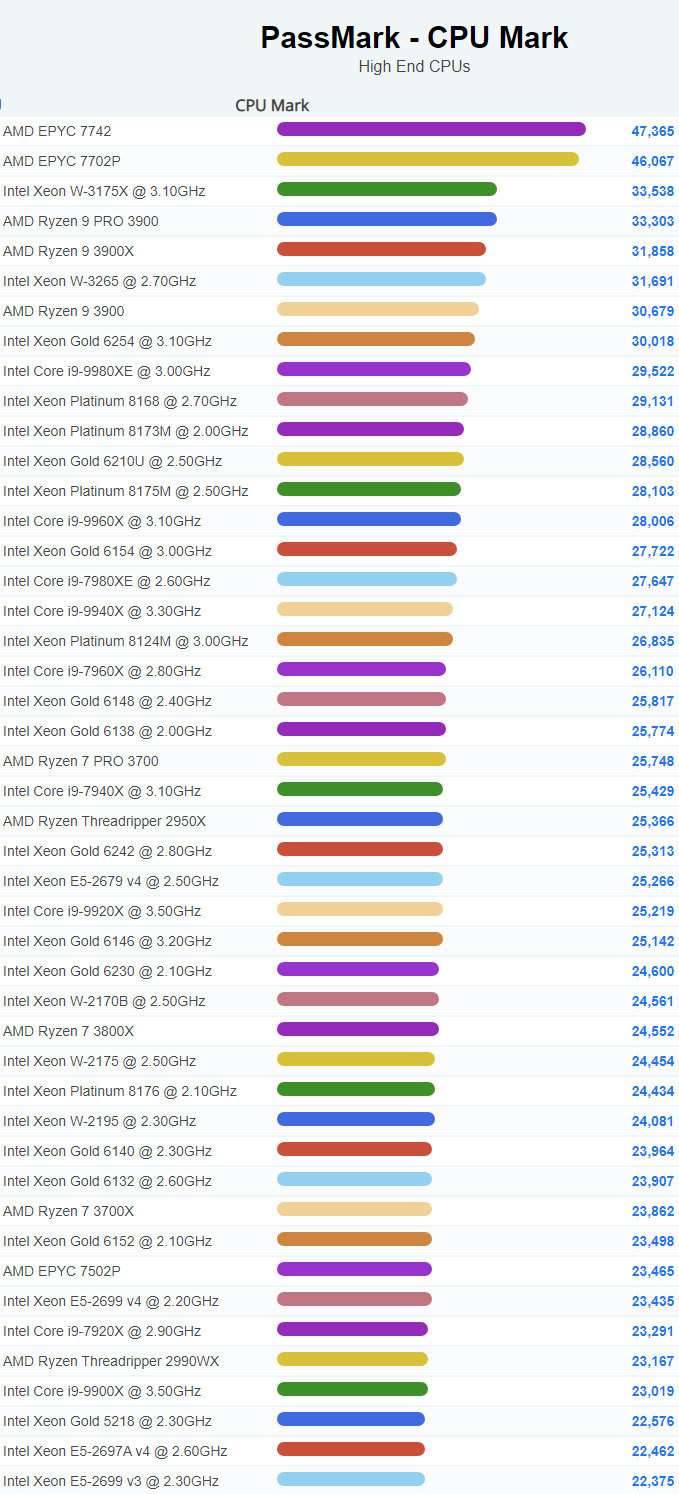The image size is (679, 1494).
Task: Click score 22,375 for Xeon E5-2699 v3
Action: (653, 1481)
